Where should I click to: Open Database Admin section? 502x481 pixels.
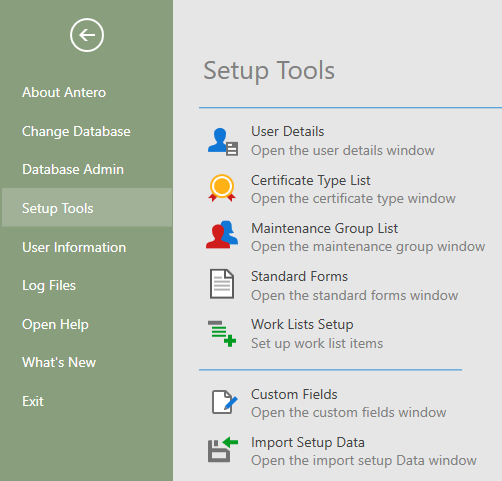[73, 169]
